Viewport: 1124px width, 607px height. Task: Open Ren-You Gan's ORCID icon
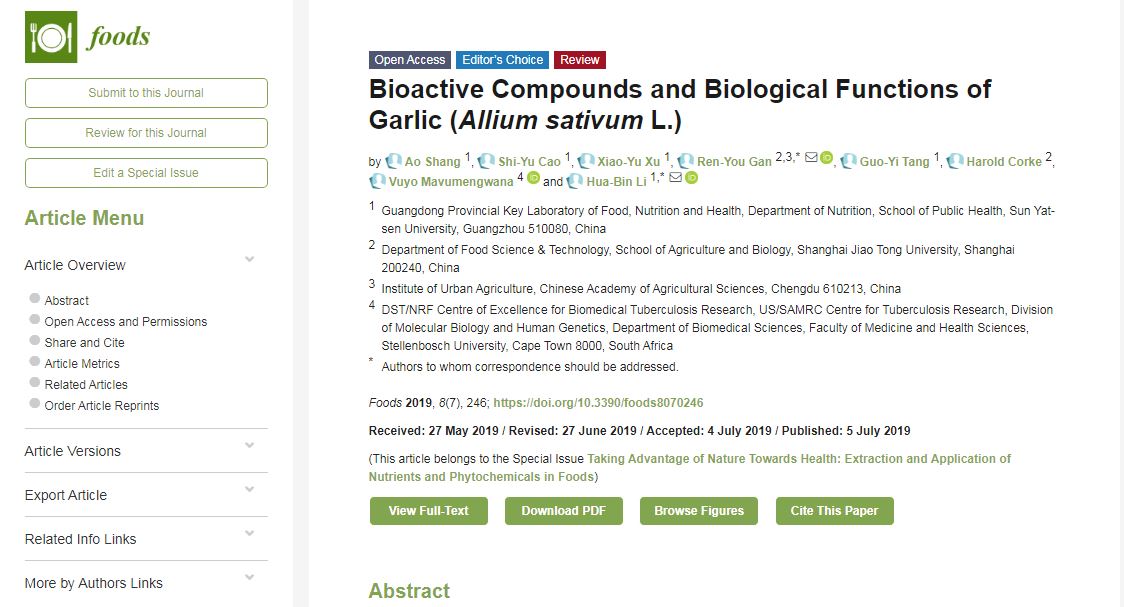(826, 158)
